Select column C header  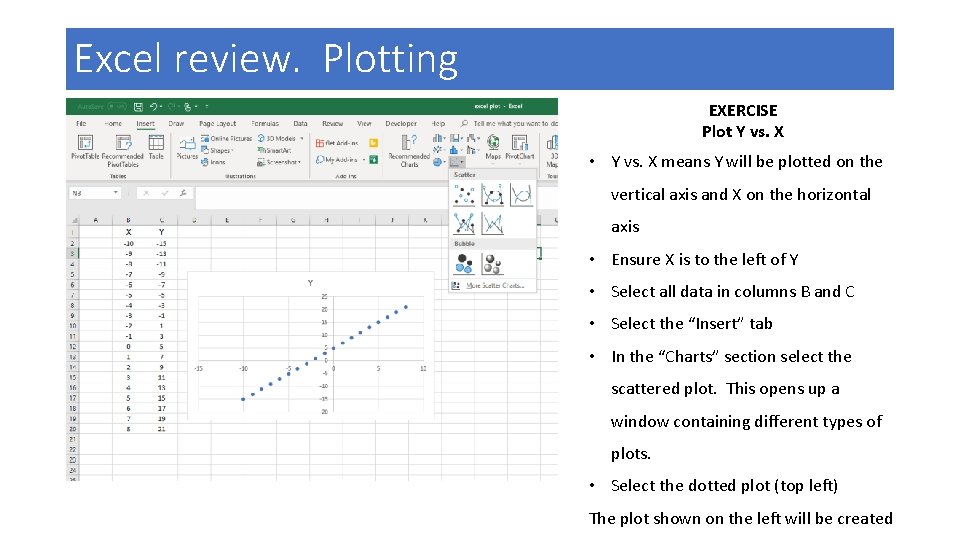point(161,220)
